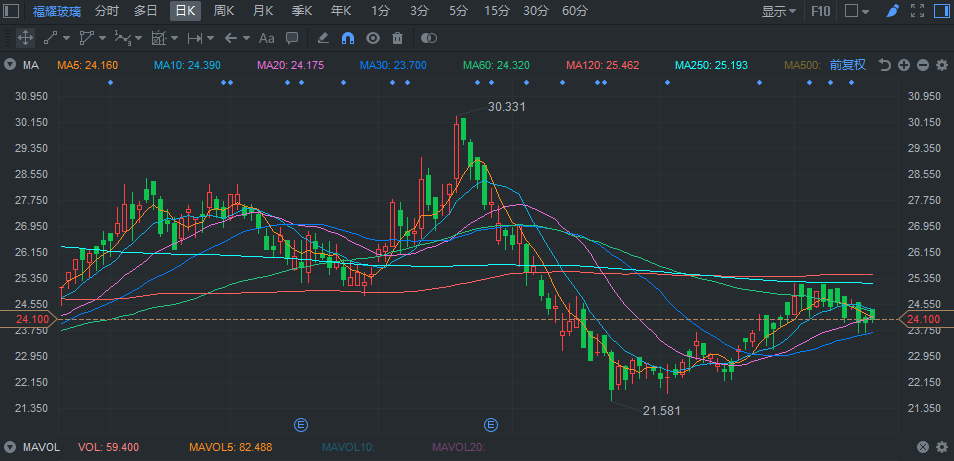
Task: Switch to 分时 intraday tab
Action: pos(107,11)
